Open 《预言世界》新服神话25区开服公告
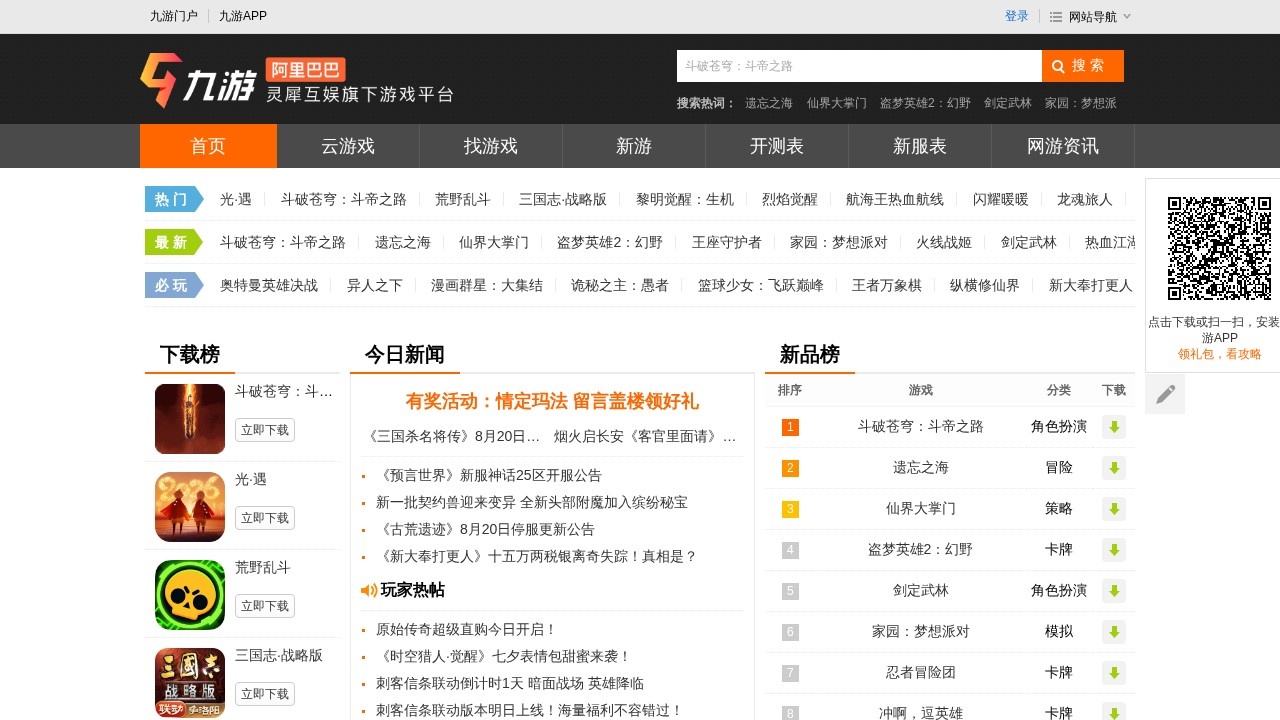1280x720 pixels. point(489,475)
